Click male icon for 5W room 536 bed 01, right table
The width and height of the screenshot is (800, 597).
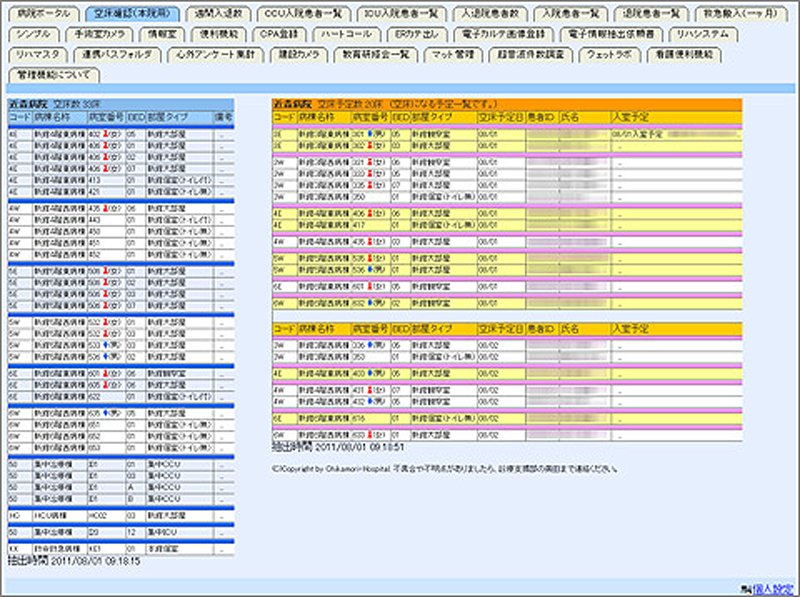[x=370, y=269]
